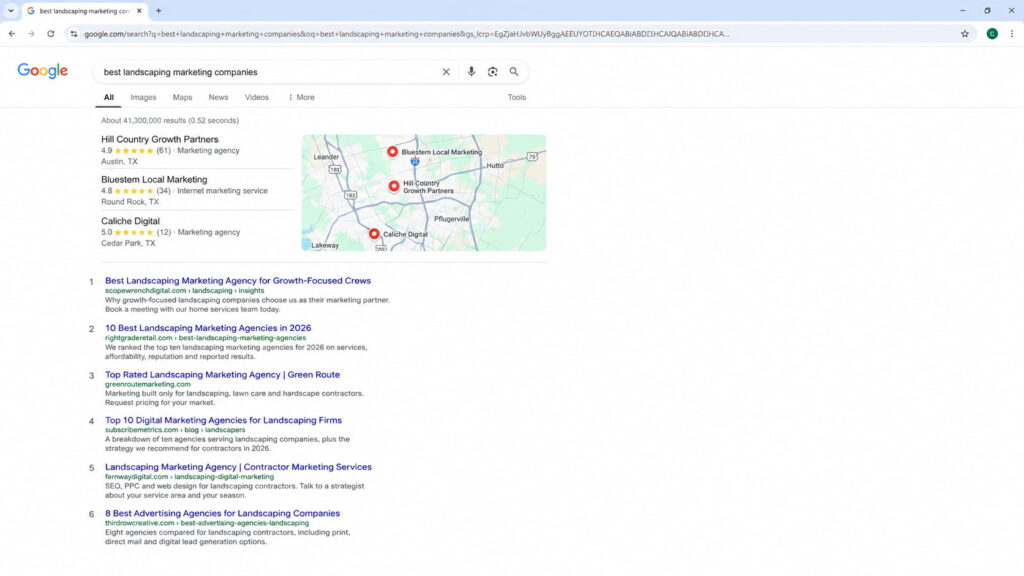The image size is (1024, 576).
Task: Click the Google logo
Action: pos(42,71)
